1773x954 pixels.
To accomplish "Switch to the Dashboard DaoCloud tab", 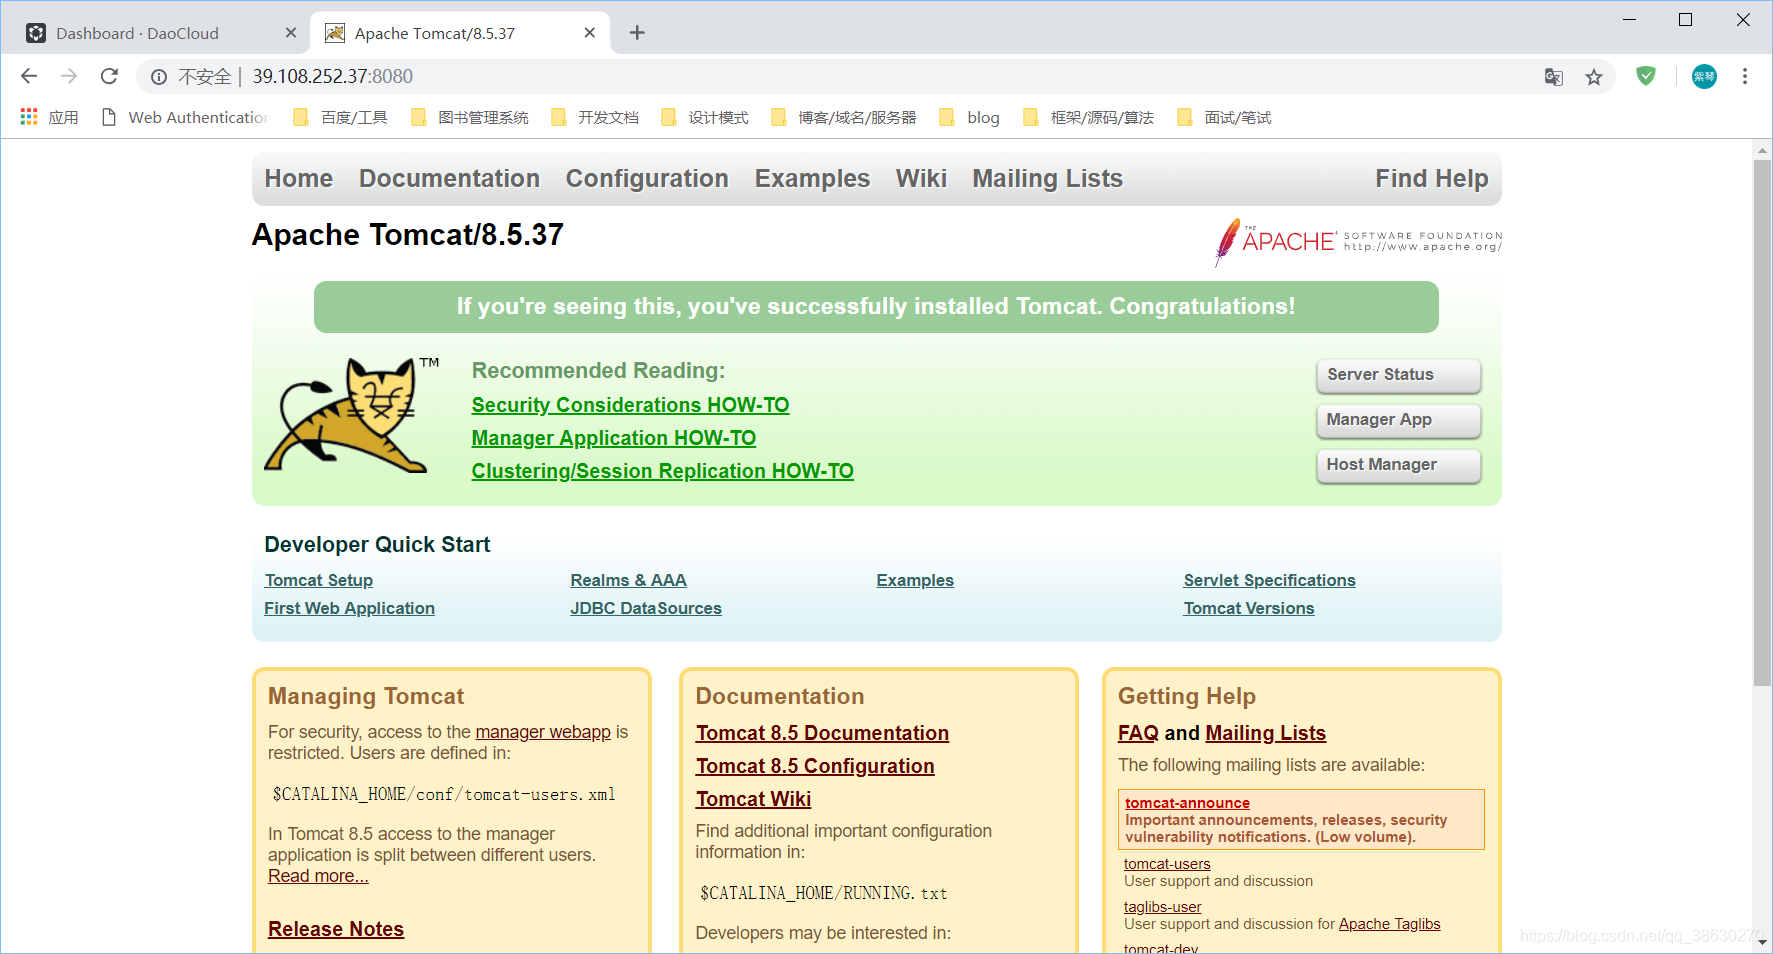I will pyautogui.click(x=160, y=33).
